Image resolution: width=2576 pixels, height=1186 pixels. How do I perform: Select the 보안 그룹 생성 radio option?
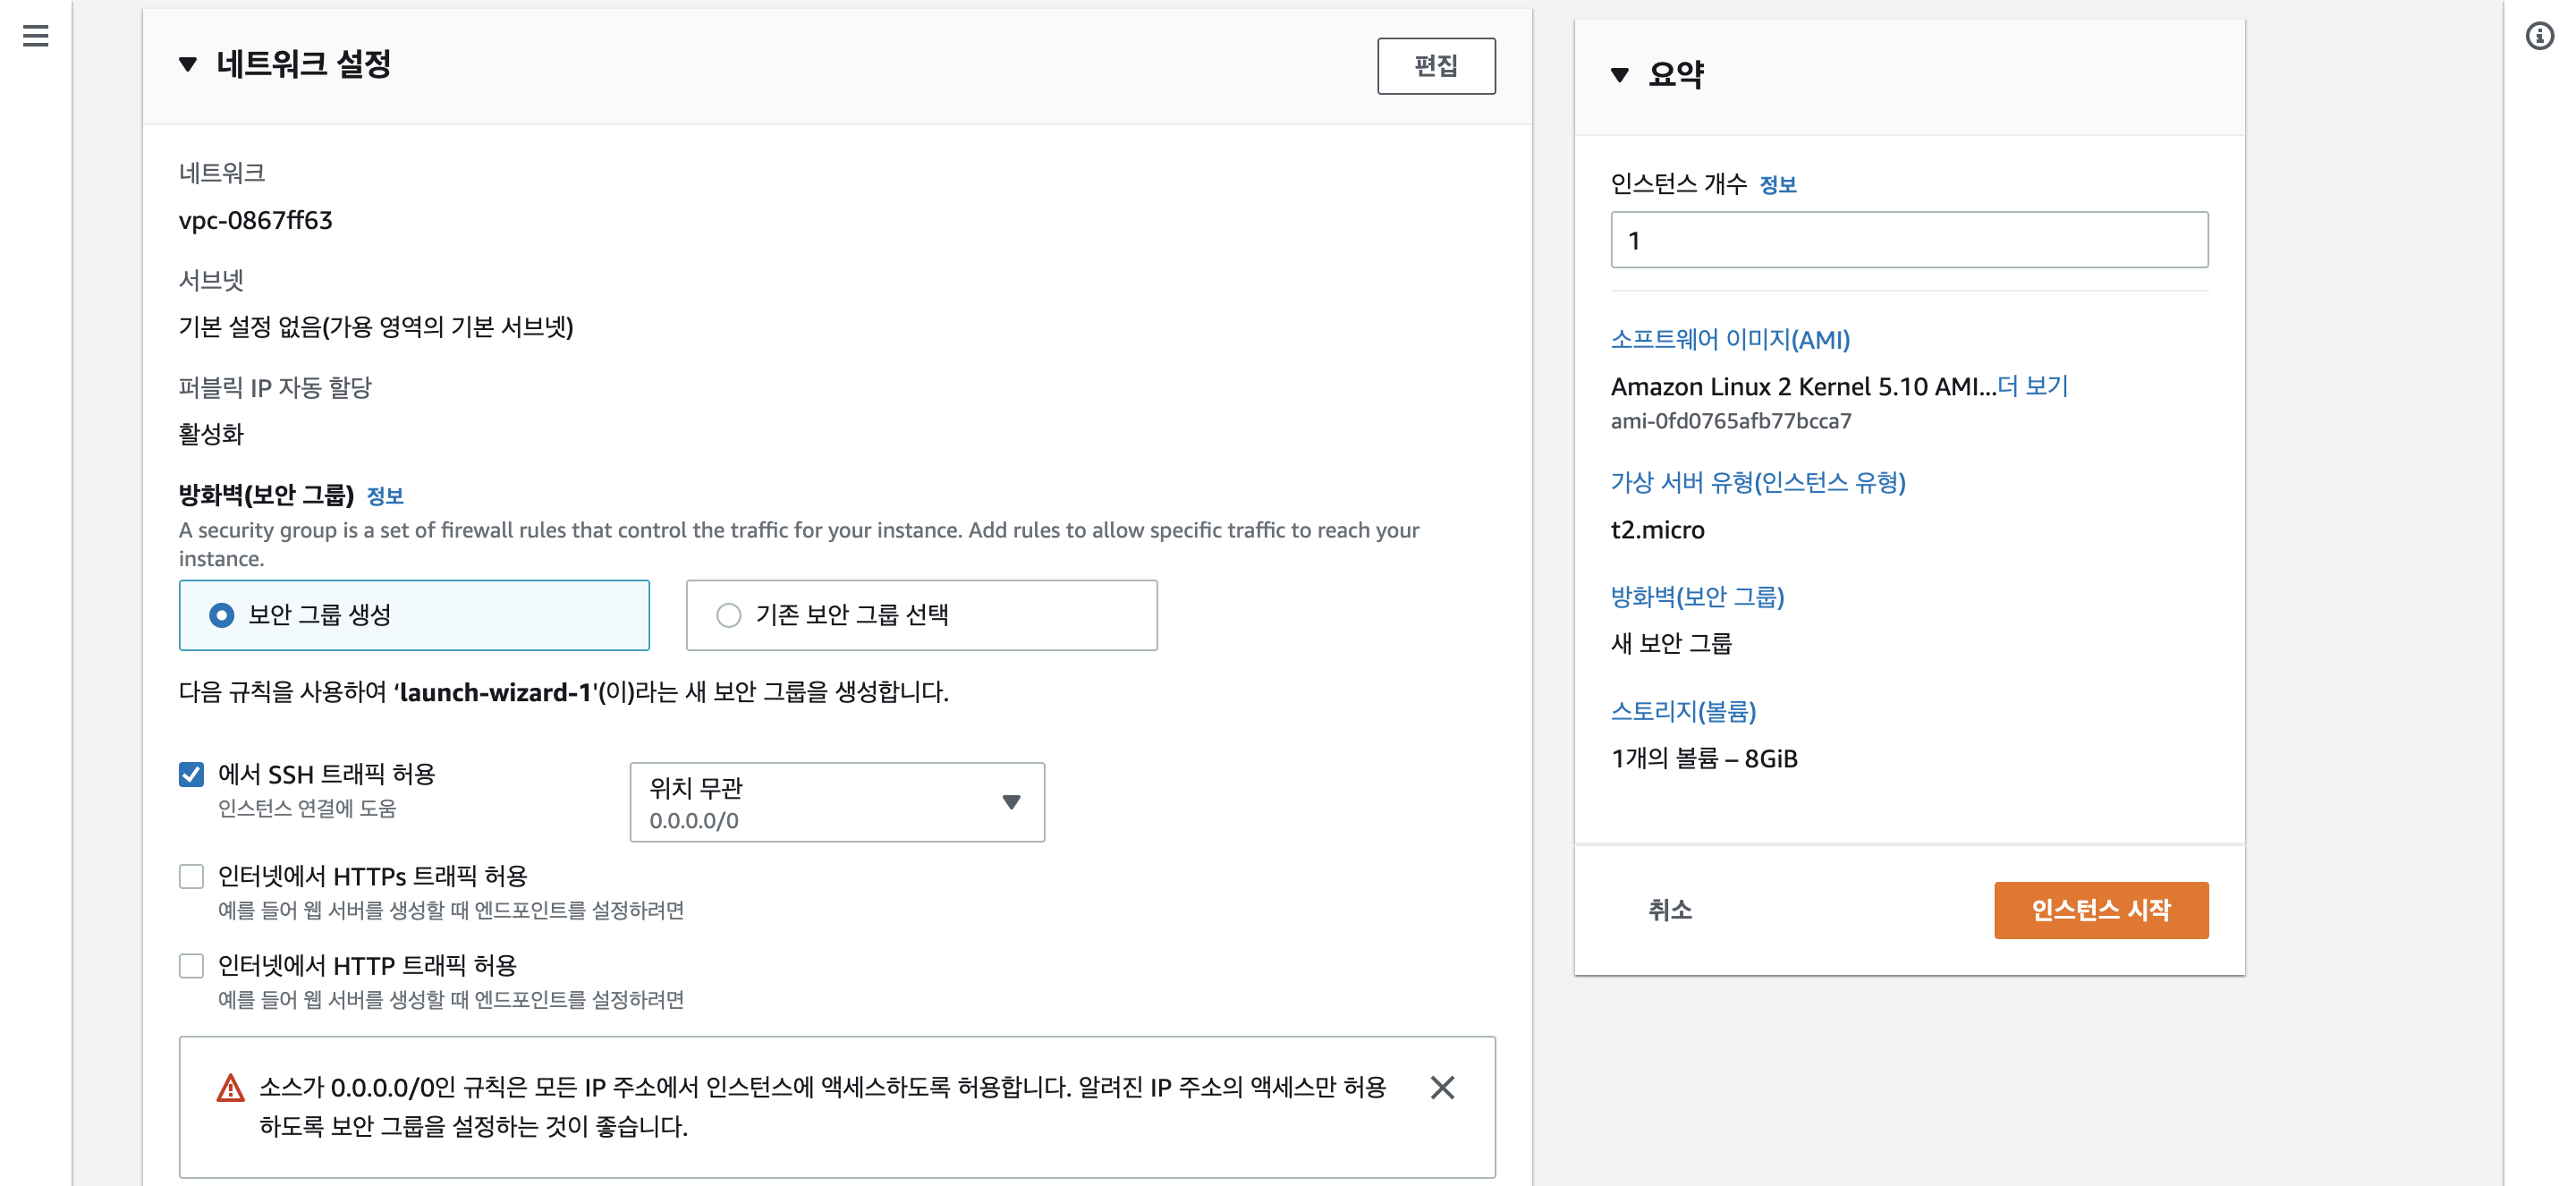tap(414, 615)
